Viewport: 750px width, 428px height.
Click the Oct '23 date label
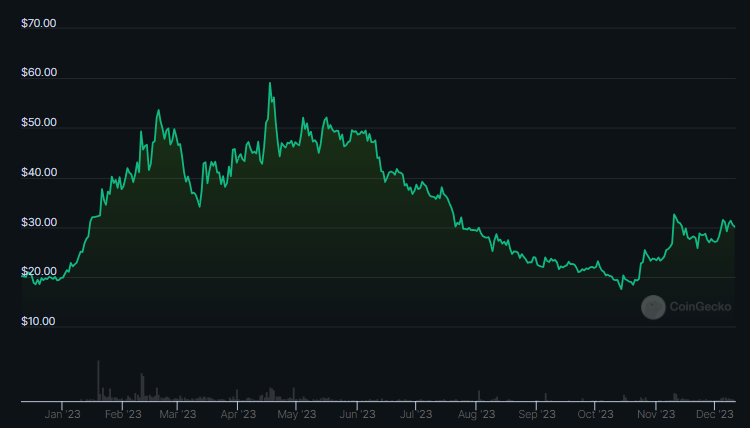595,414
